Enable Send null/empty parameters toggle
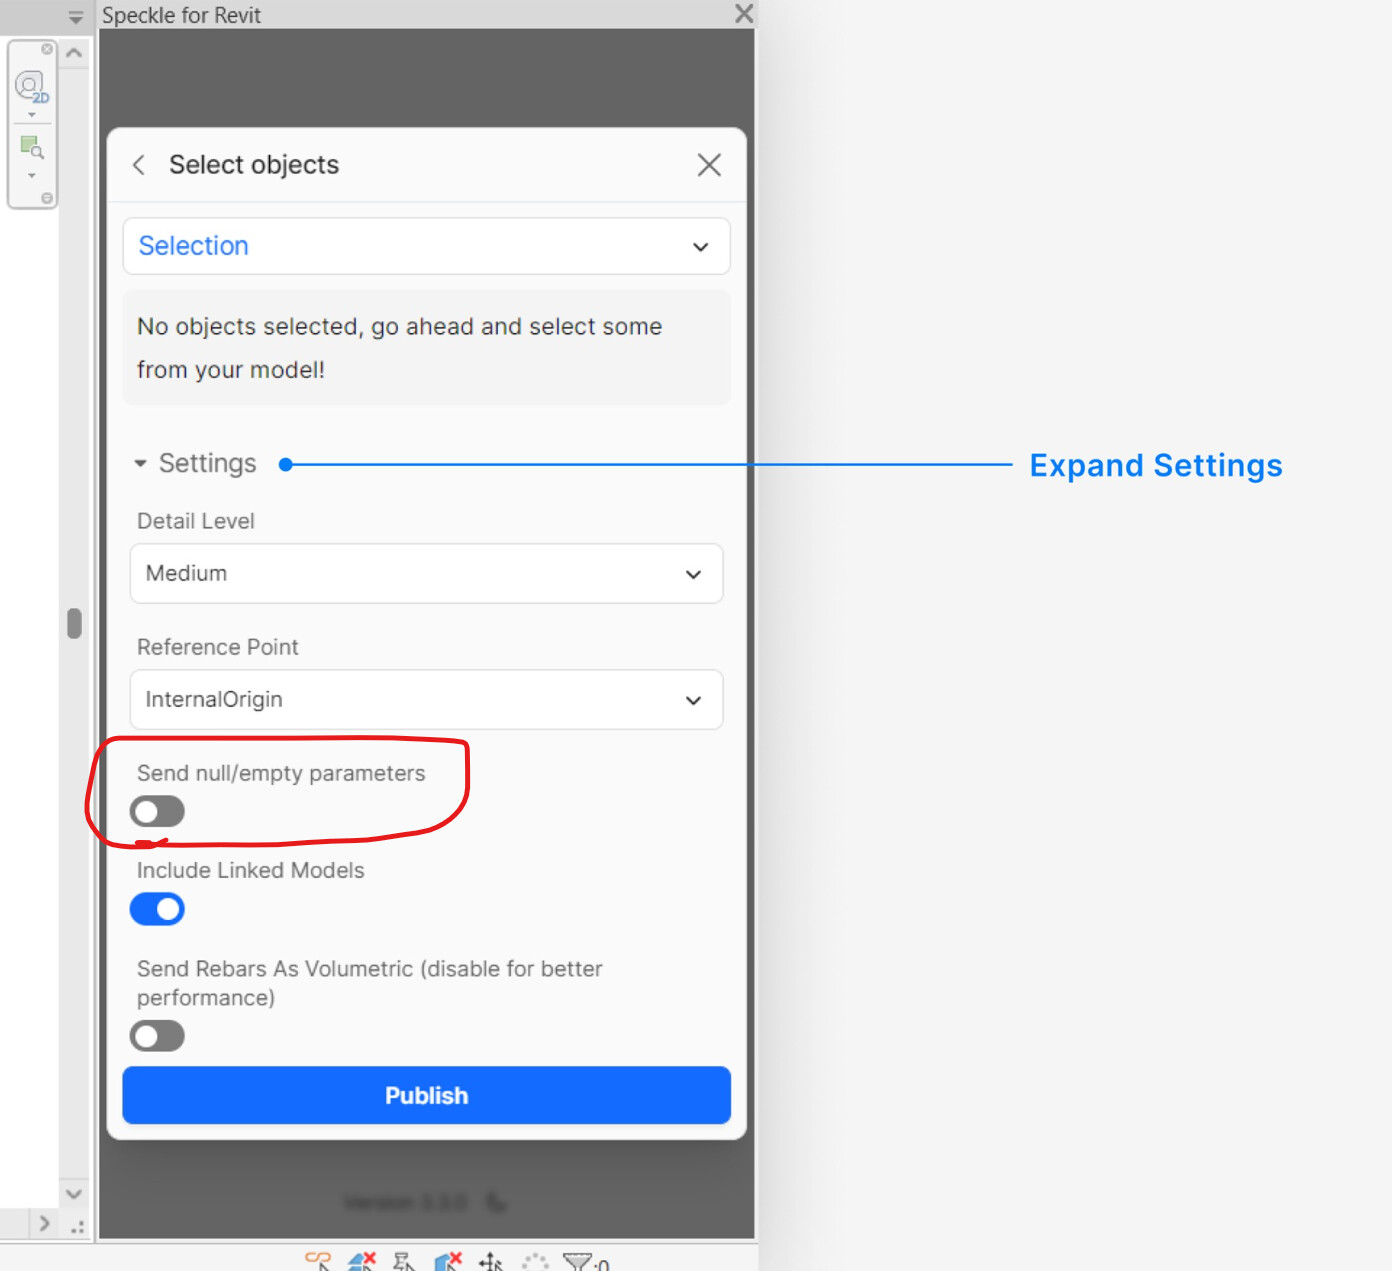Viewport: 1392px width, 1271px height. [157, 811]
